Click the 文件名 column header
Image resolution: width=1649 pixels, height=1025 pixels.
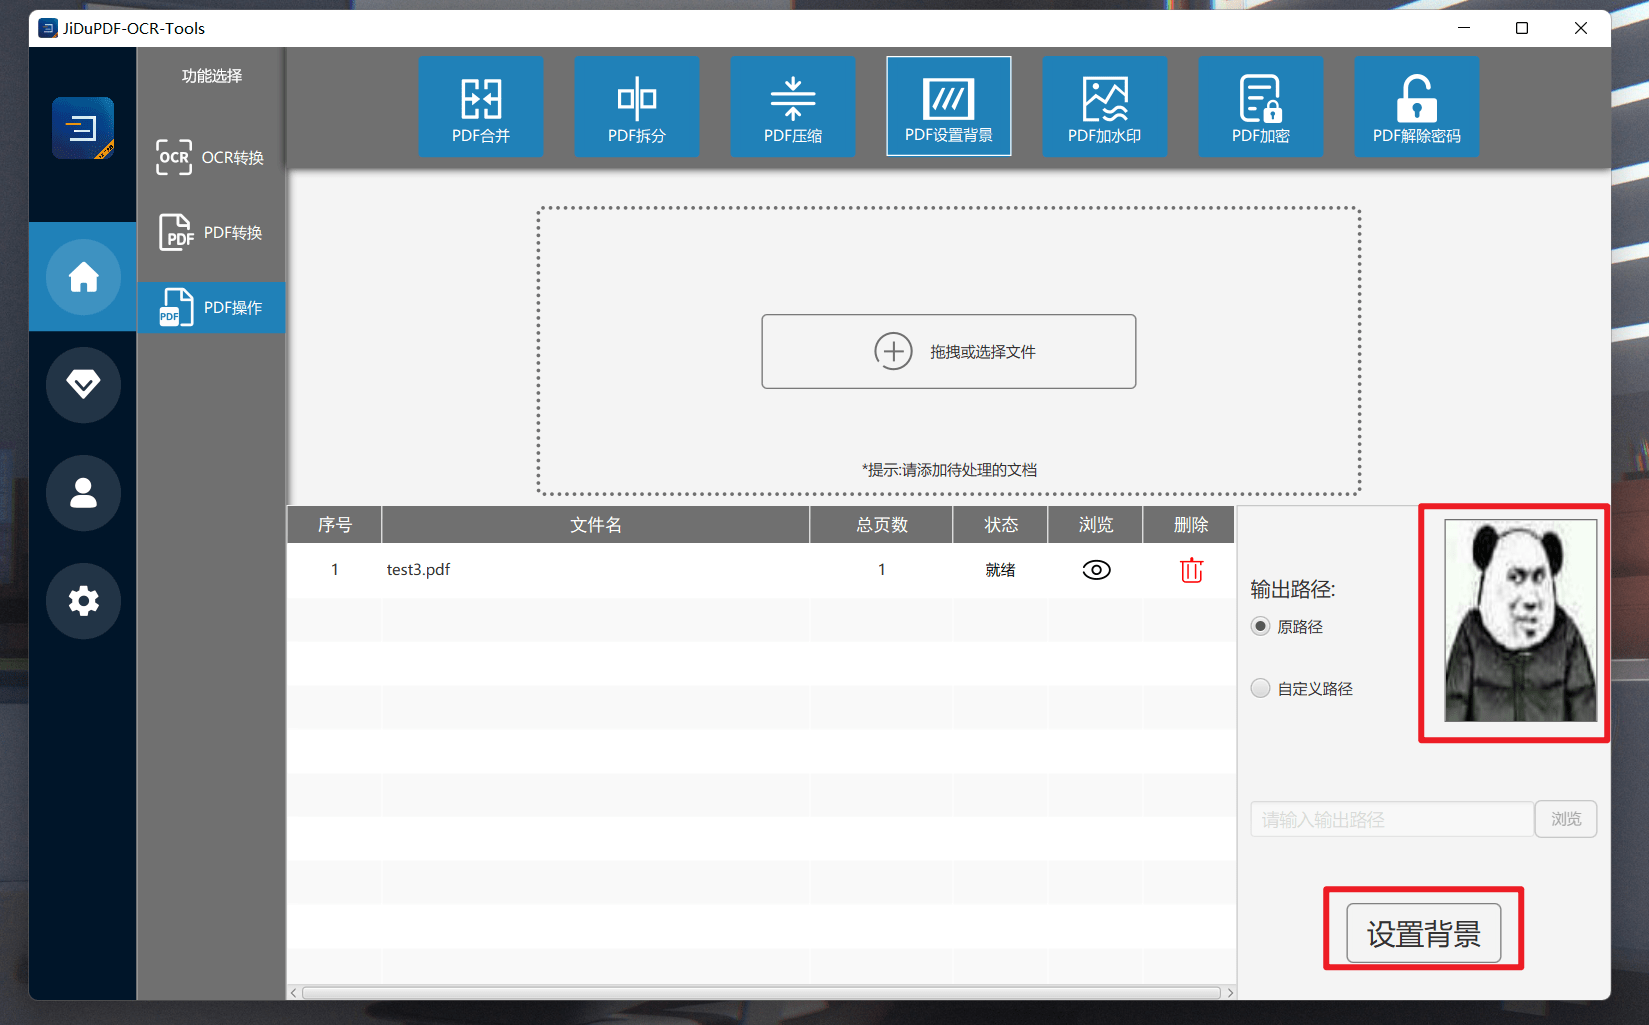click(x=596, y=525)
